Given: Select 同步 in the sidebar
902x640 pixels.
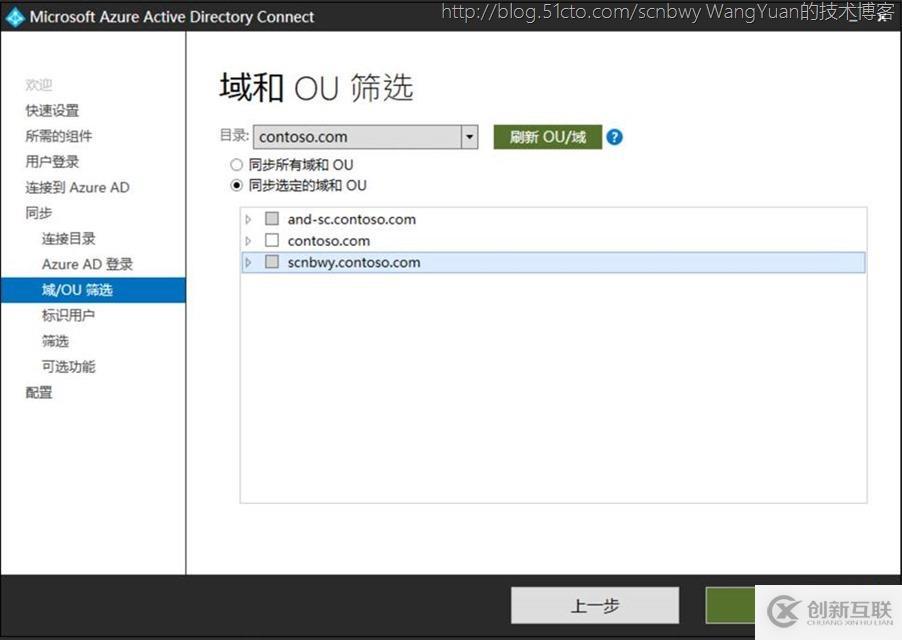Looking at the screenshot, I should [39, 213].
